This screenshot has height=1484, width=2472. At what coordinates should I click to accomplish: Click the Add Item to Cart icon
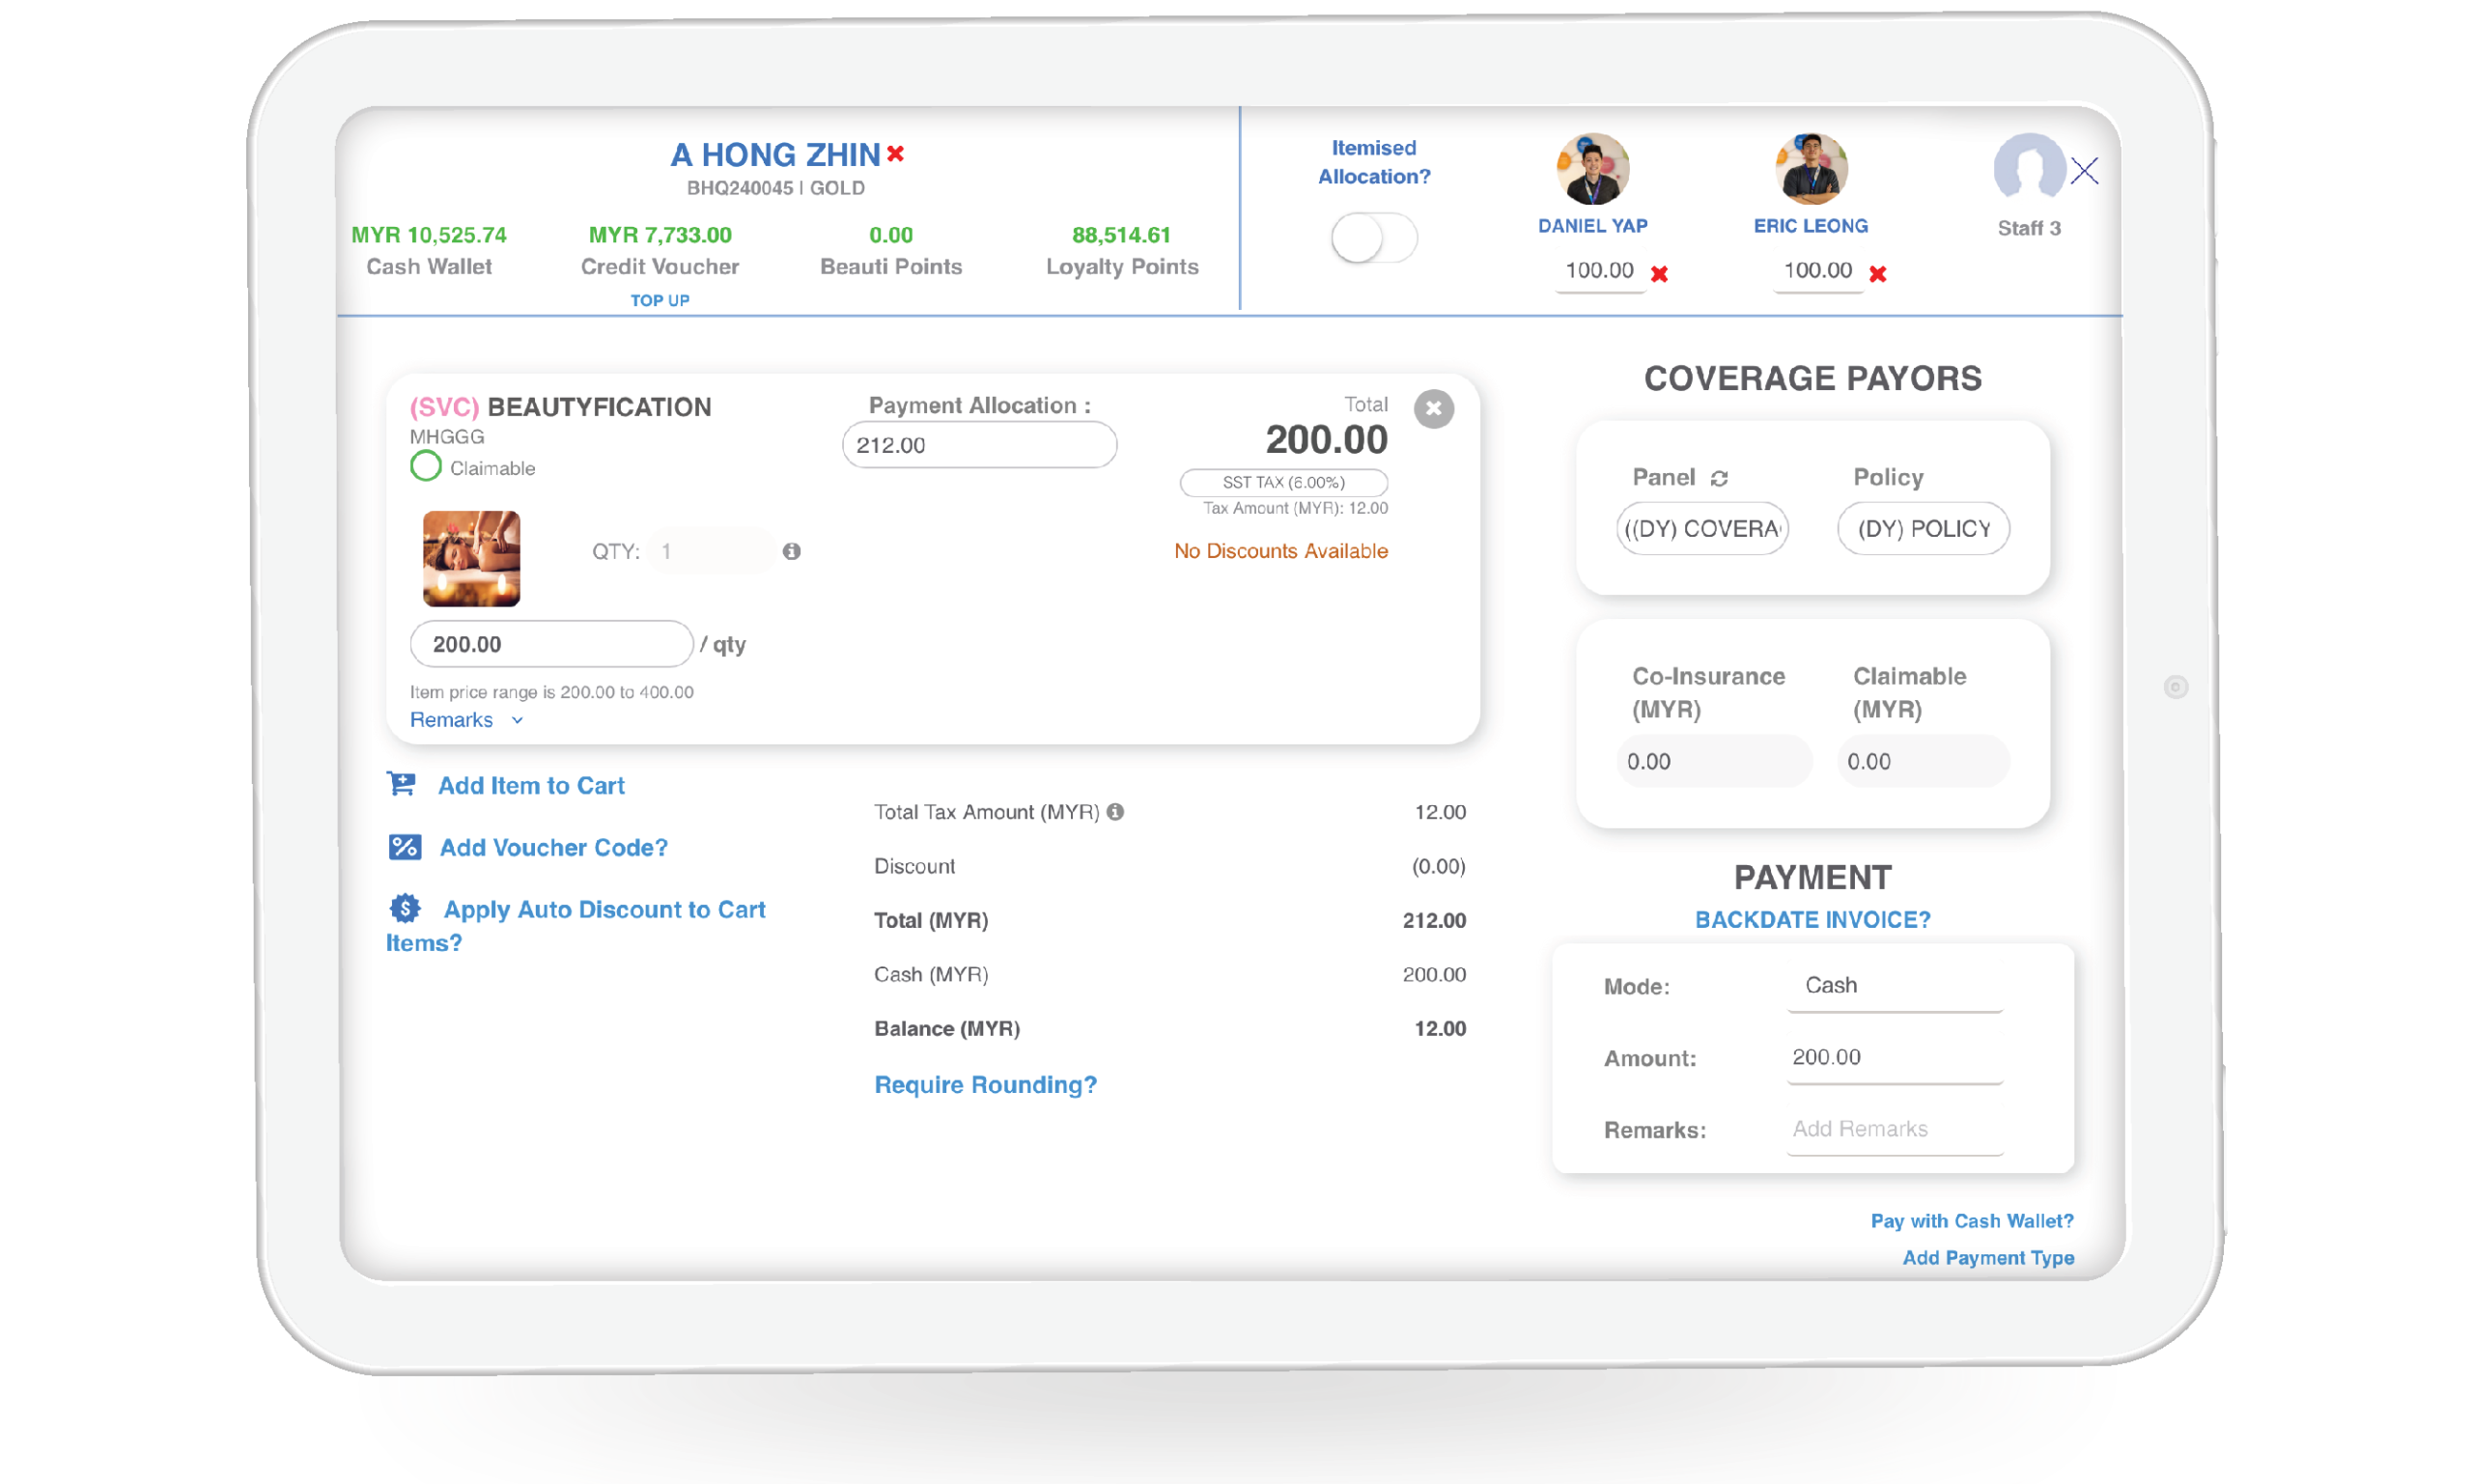(402, 784)
